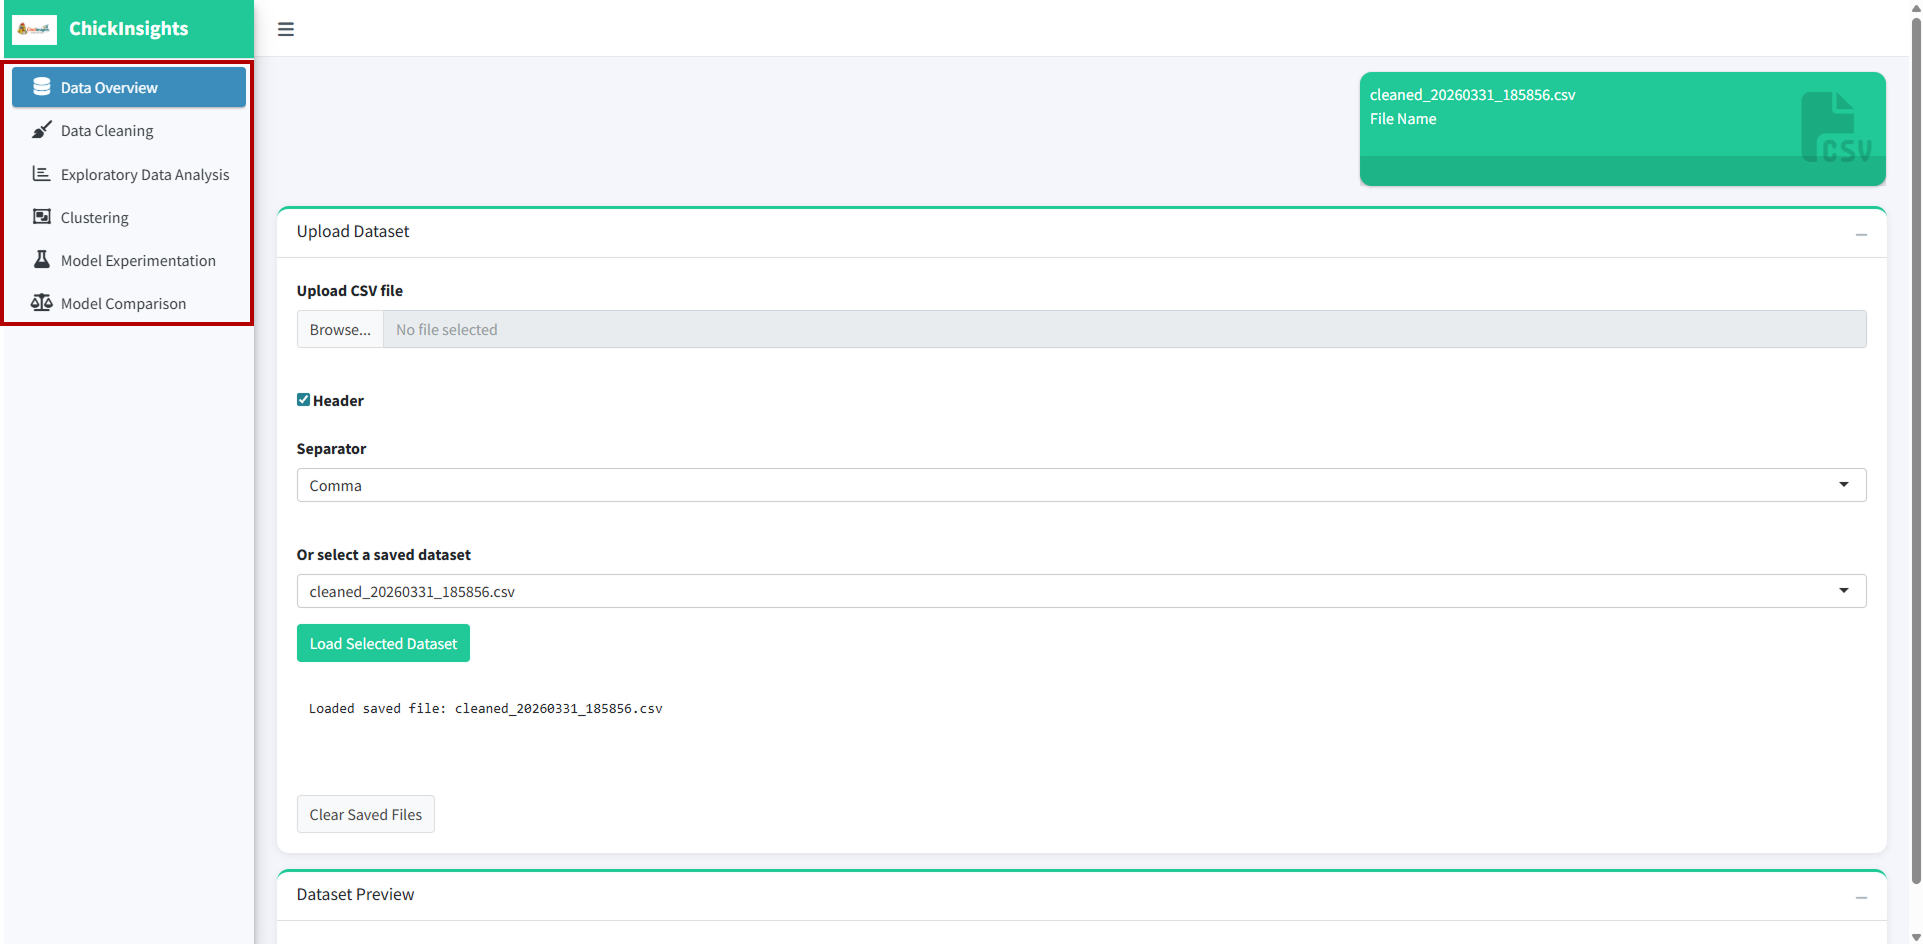Open the Separator dropdown showing Comma
This screenshot has height=944, width=1923.
point(1081,485)
